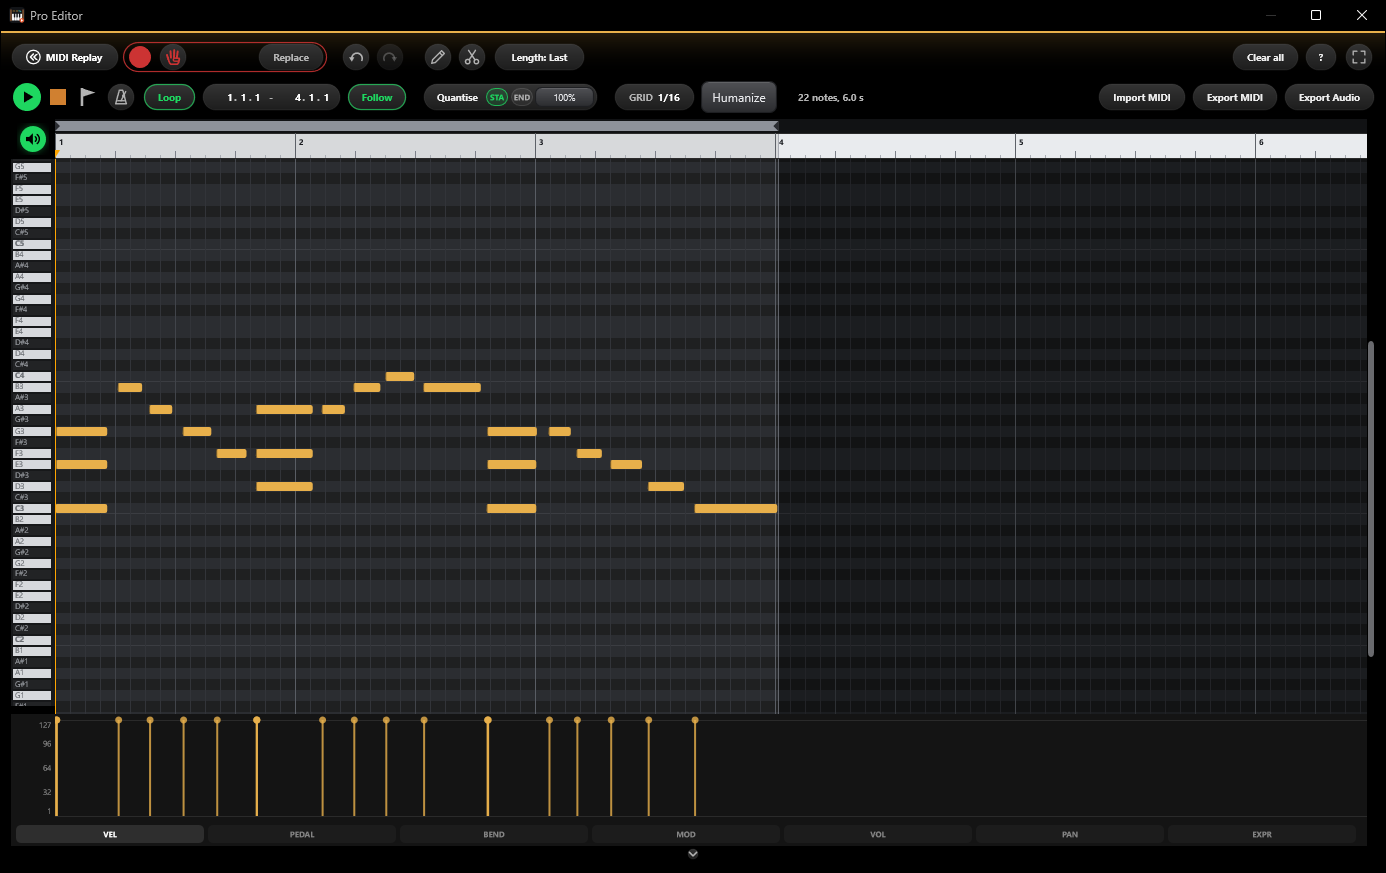Screen dimensions: 1386x873
Task: Open the Replace record mode dropdown
Action: [x=291, y=57]
